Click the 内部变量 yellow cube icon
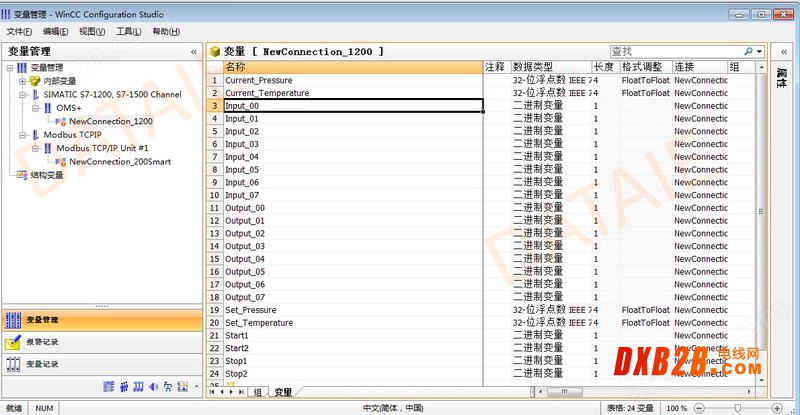 (x=34, y=81)
